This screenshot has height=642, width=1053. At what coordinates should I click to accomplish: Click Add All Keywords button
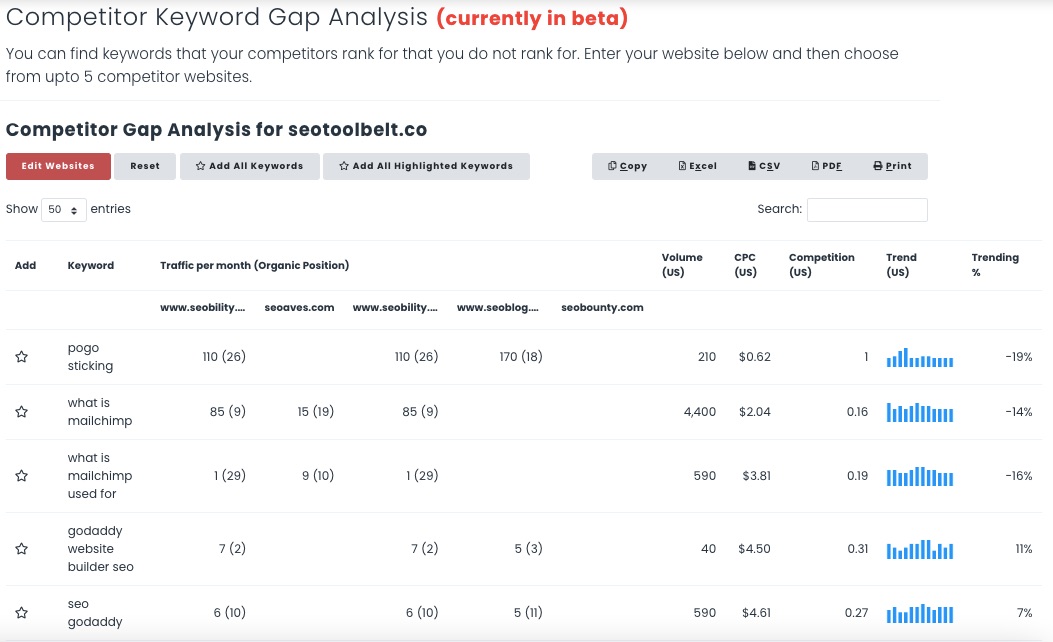[249, 166]
